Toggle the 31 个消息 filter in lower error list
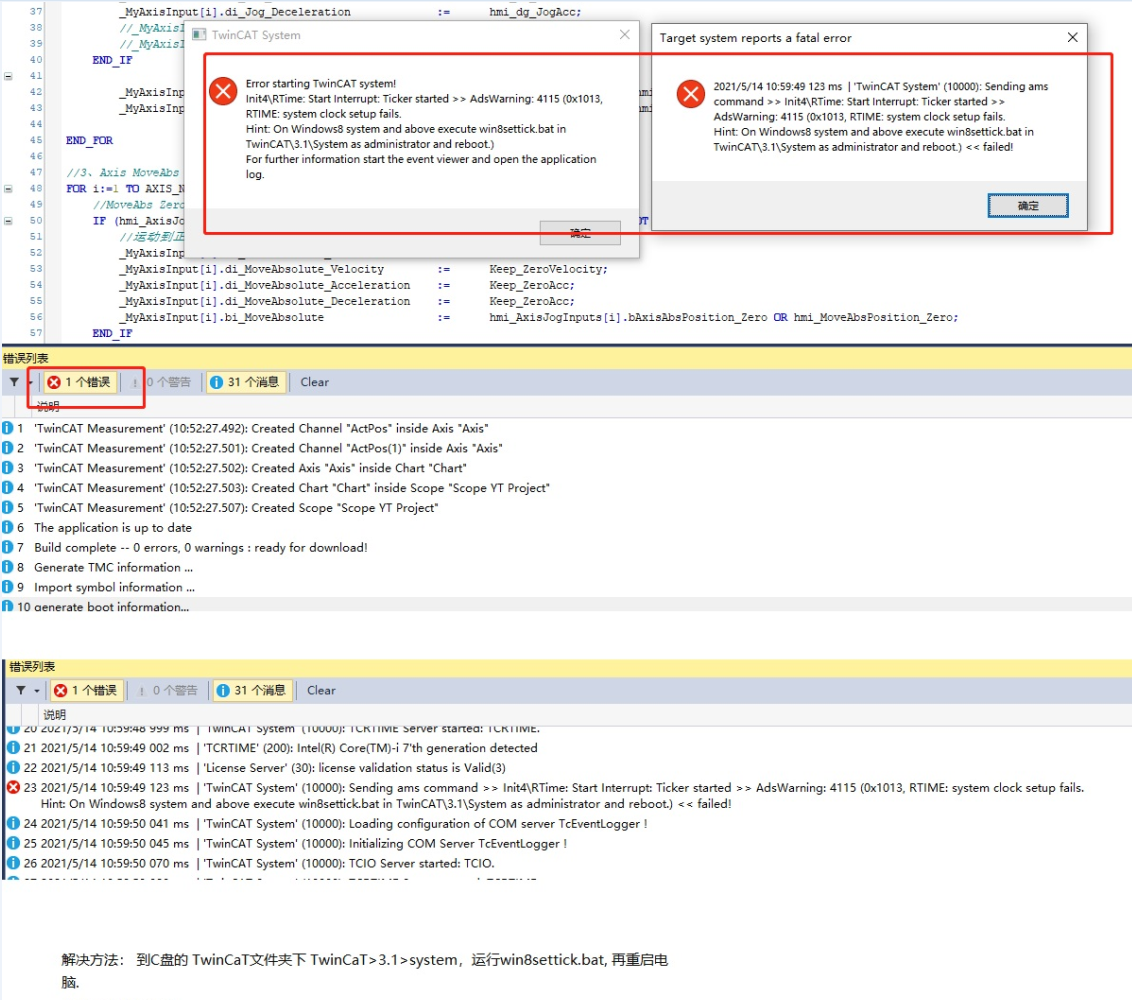Viewport: 1132px width, 1000px height. (252, 690)
